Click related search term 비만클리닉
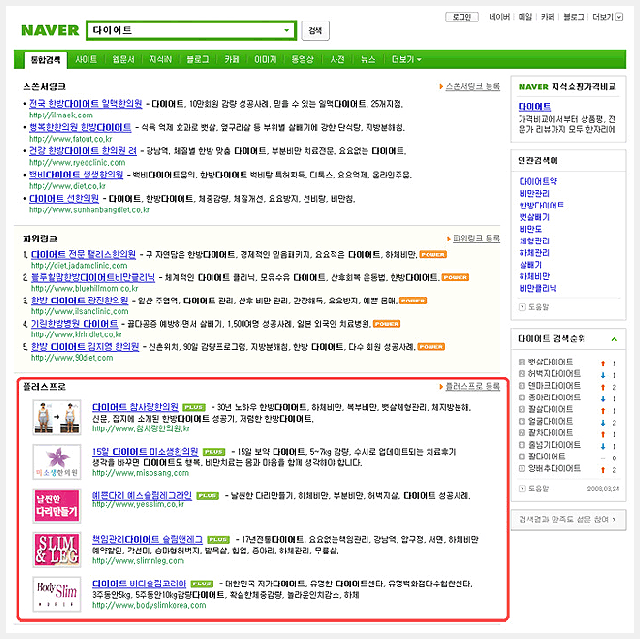Viewport: 640px width, 639px height. 538,288
